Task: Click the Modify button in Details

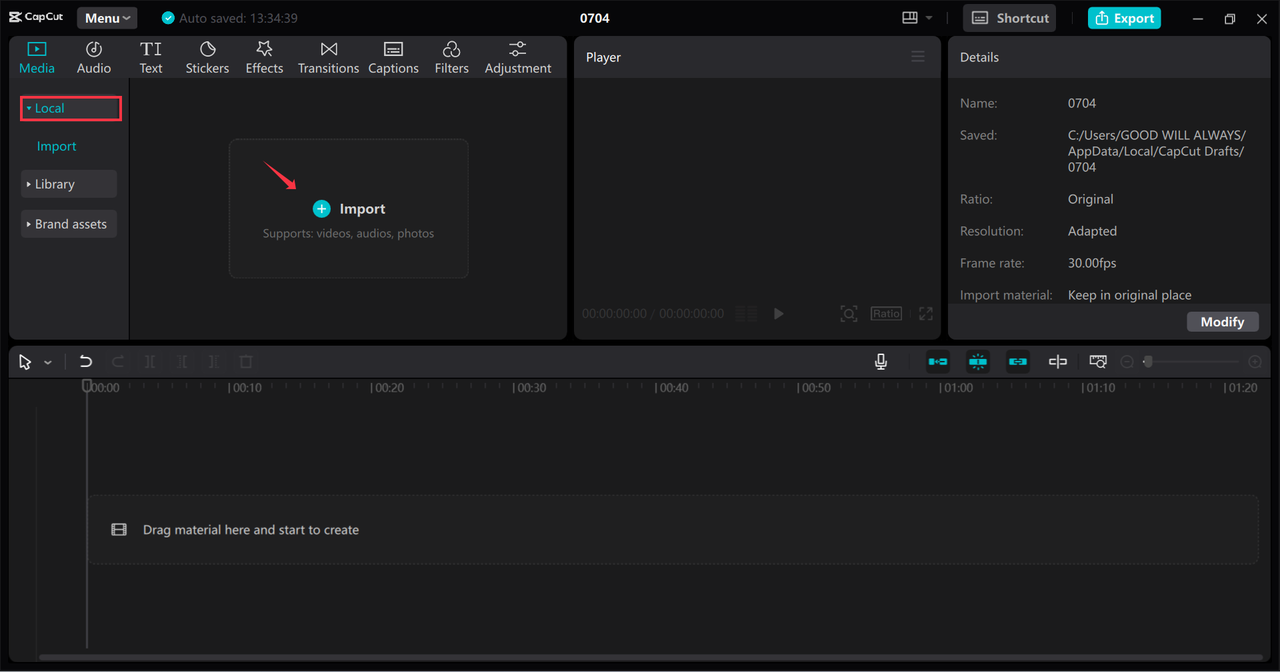Action: tap(1222, 321)
